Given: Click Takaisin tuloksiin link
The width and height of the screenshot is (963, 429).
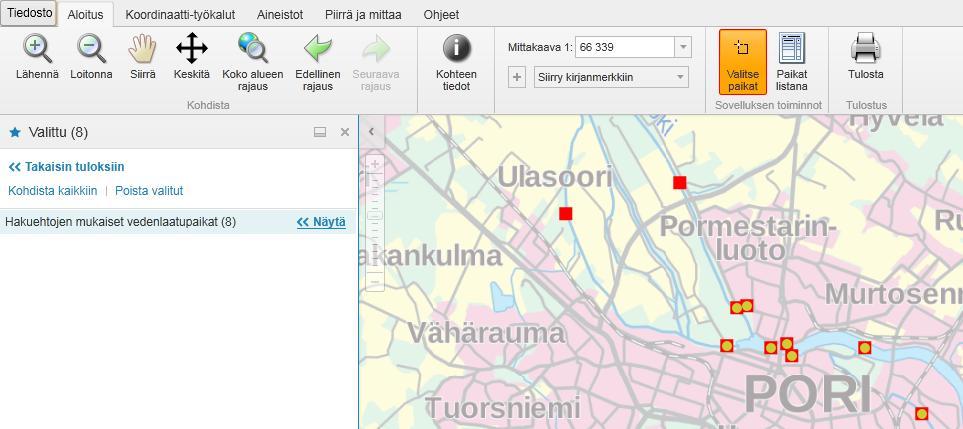Looking at the screenshot, I should pos(66,167).
